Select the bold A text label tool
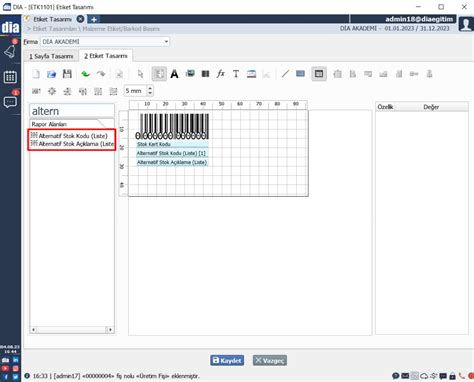Image resolution: width=474 pixels, height=382 pixels. 174,74
